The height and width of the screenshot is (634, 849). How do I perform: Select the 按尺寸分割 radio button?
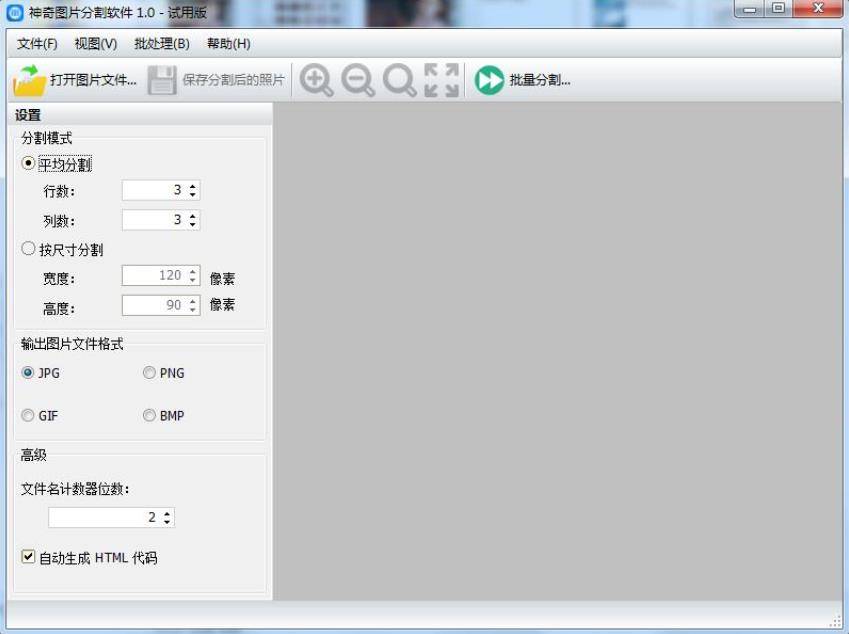[x=28, y=249]
